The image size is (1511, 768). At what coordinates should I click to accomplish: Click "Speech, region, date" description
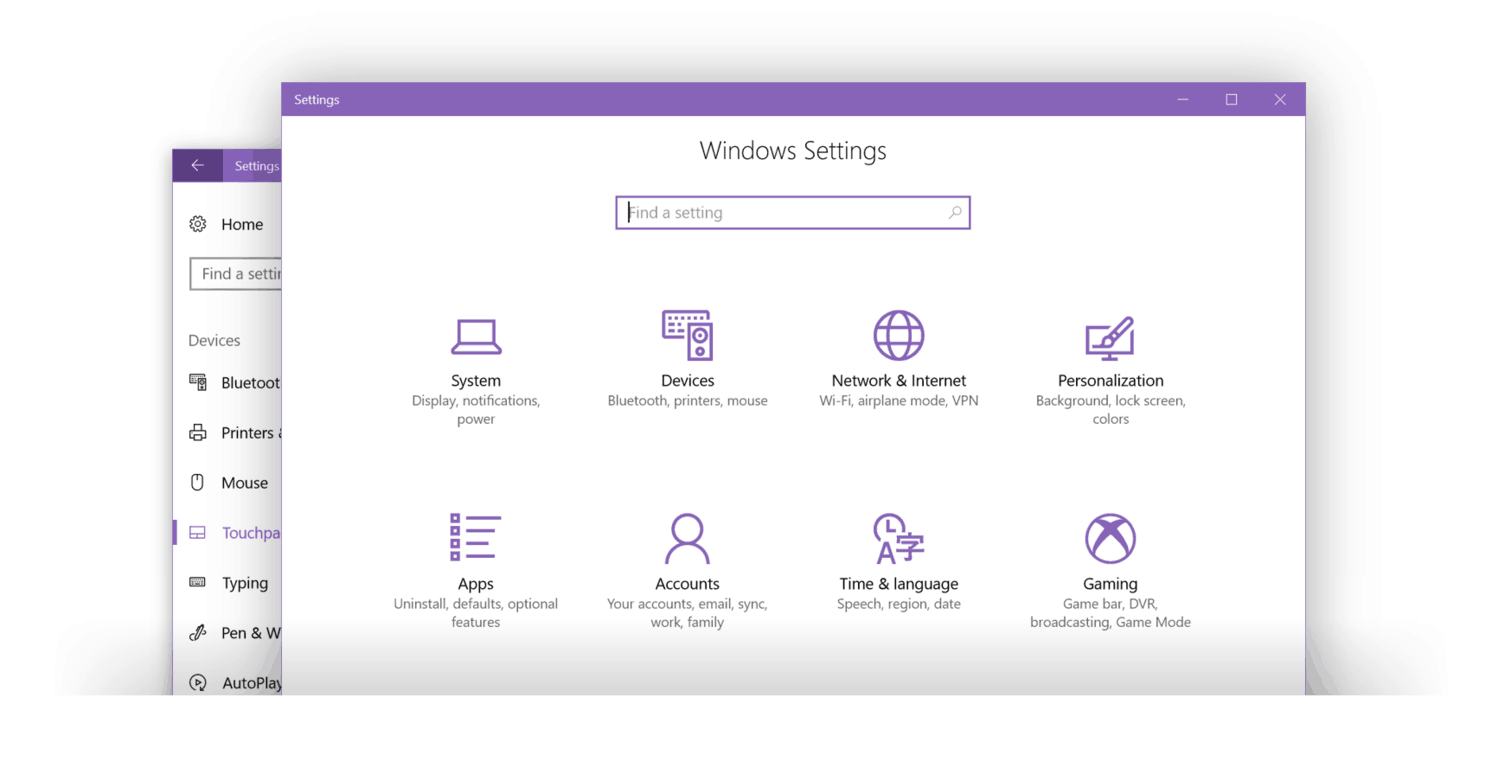coord(899,604)
